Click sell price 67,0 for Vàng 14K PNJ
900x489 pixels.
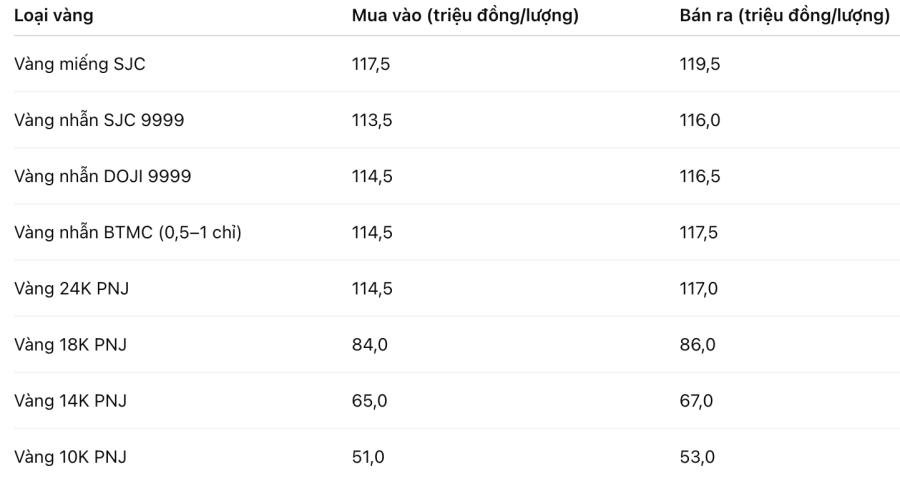click(x=696, y=401)
